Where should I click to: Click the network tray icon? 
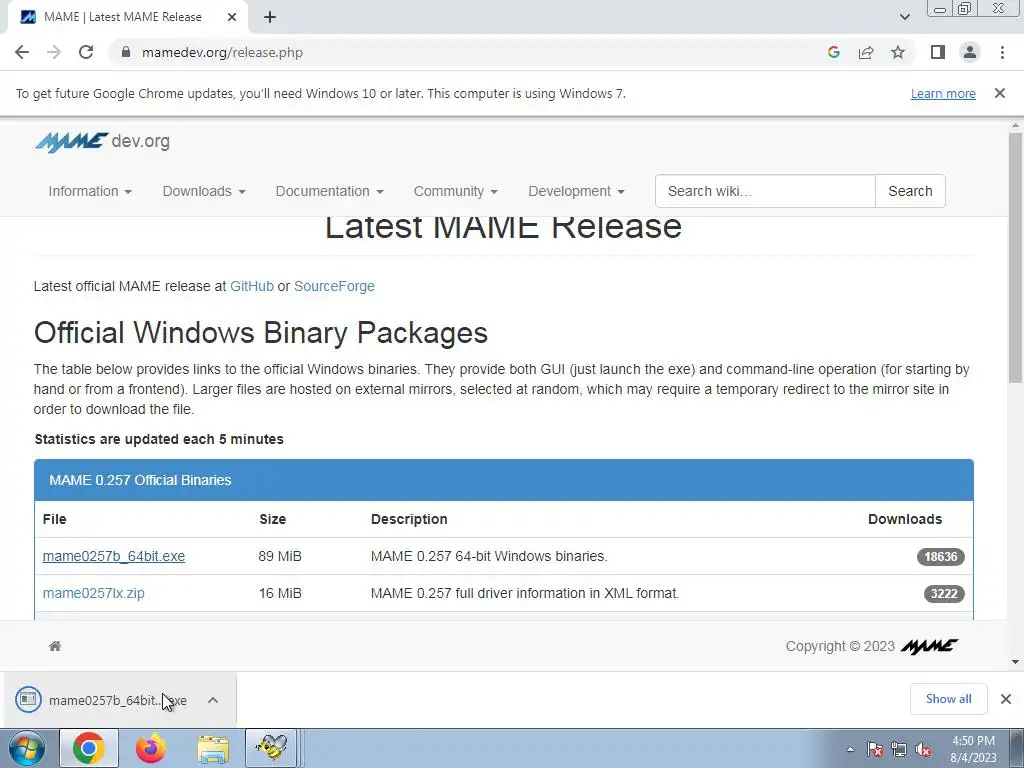tap(899, 749)
